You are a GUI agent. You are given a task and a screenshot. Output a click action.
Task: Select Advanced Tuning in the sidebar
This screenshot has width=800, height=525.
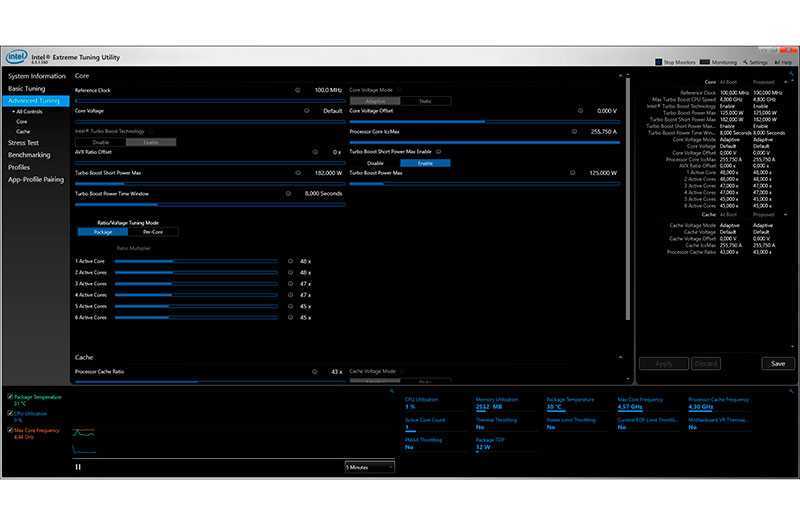34,101
